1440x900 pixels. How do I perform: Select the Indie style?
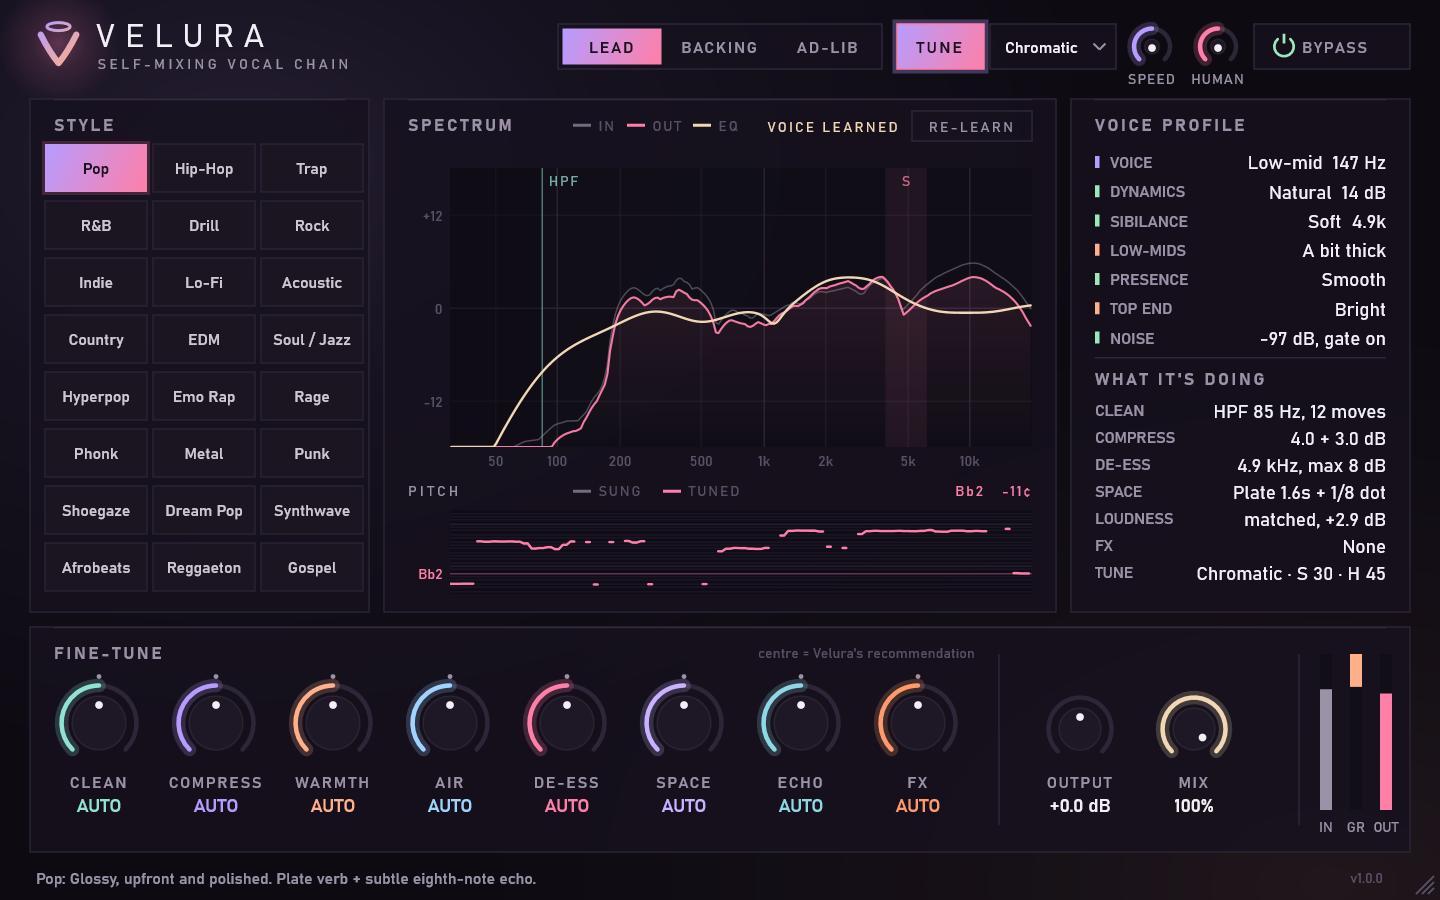pos(96,282)
